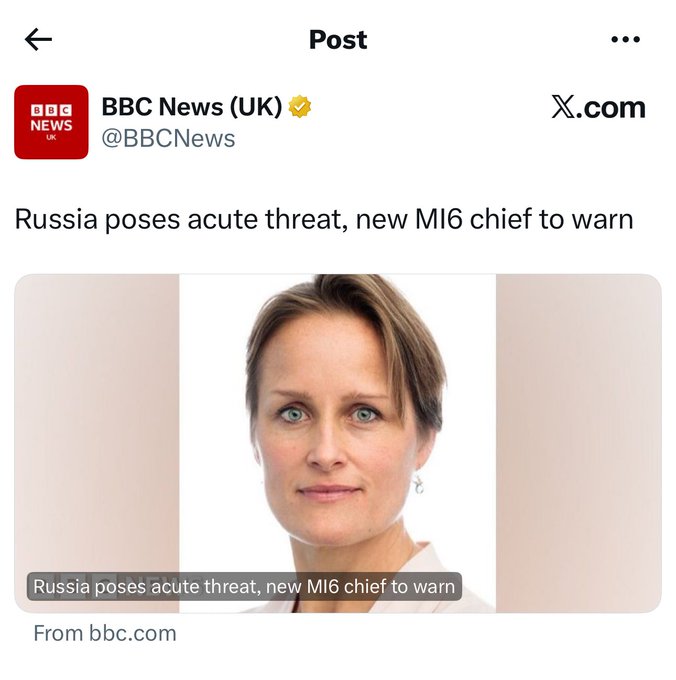Tap the caption overlay on the image
Viewport: 676px width, 680px height.
[245, 586]
